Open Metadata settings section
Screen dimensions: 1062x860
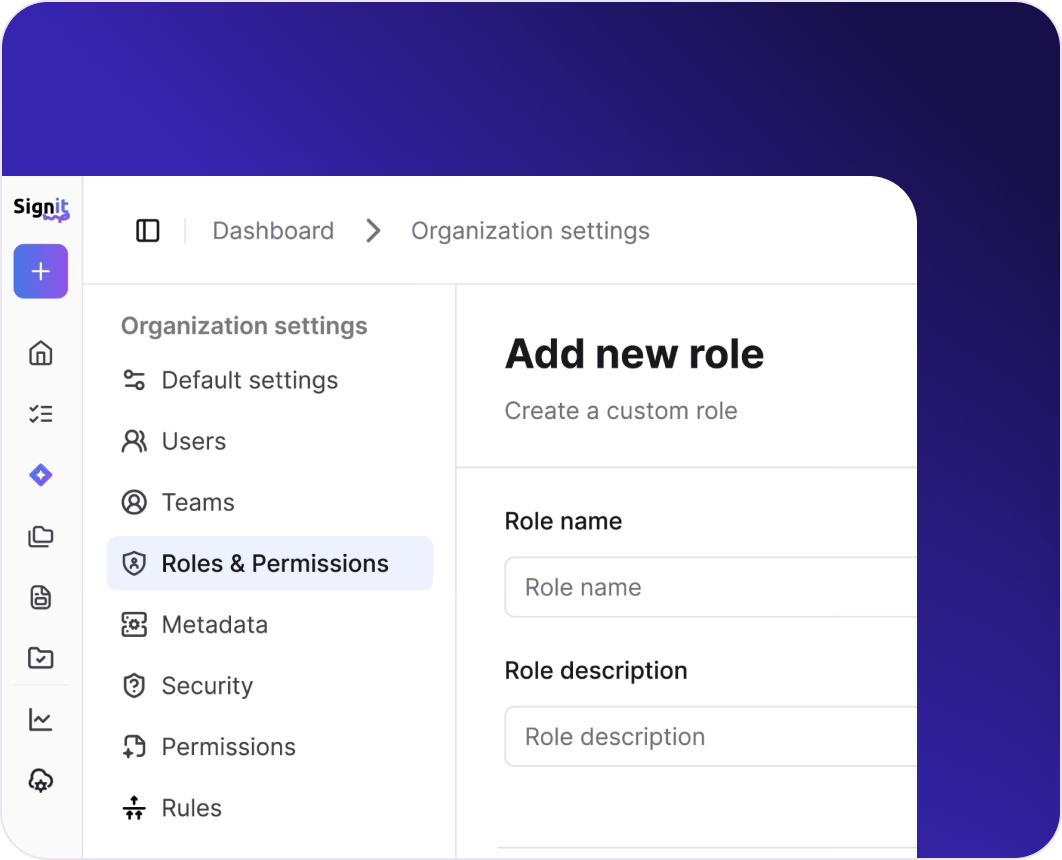click(214, 625)
